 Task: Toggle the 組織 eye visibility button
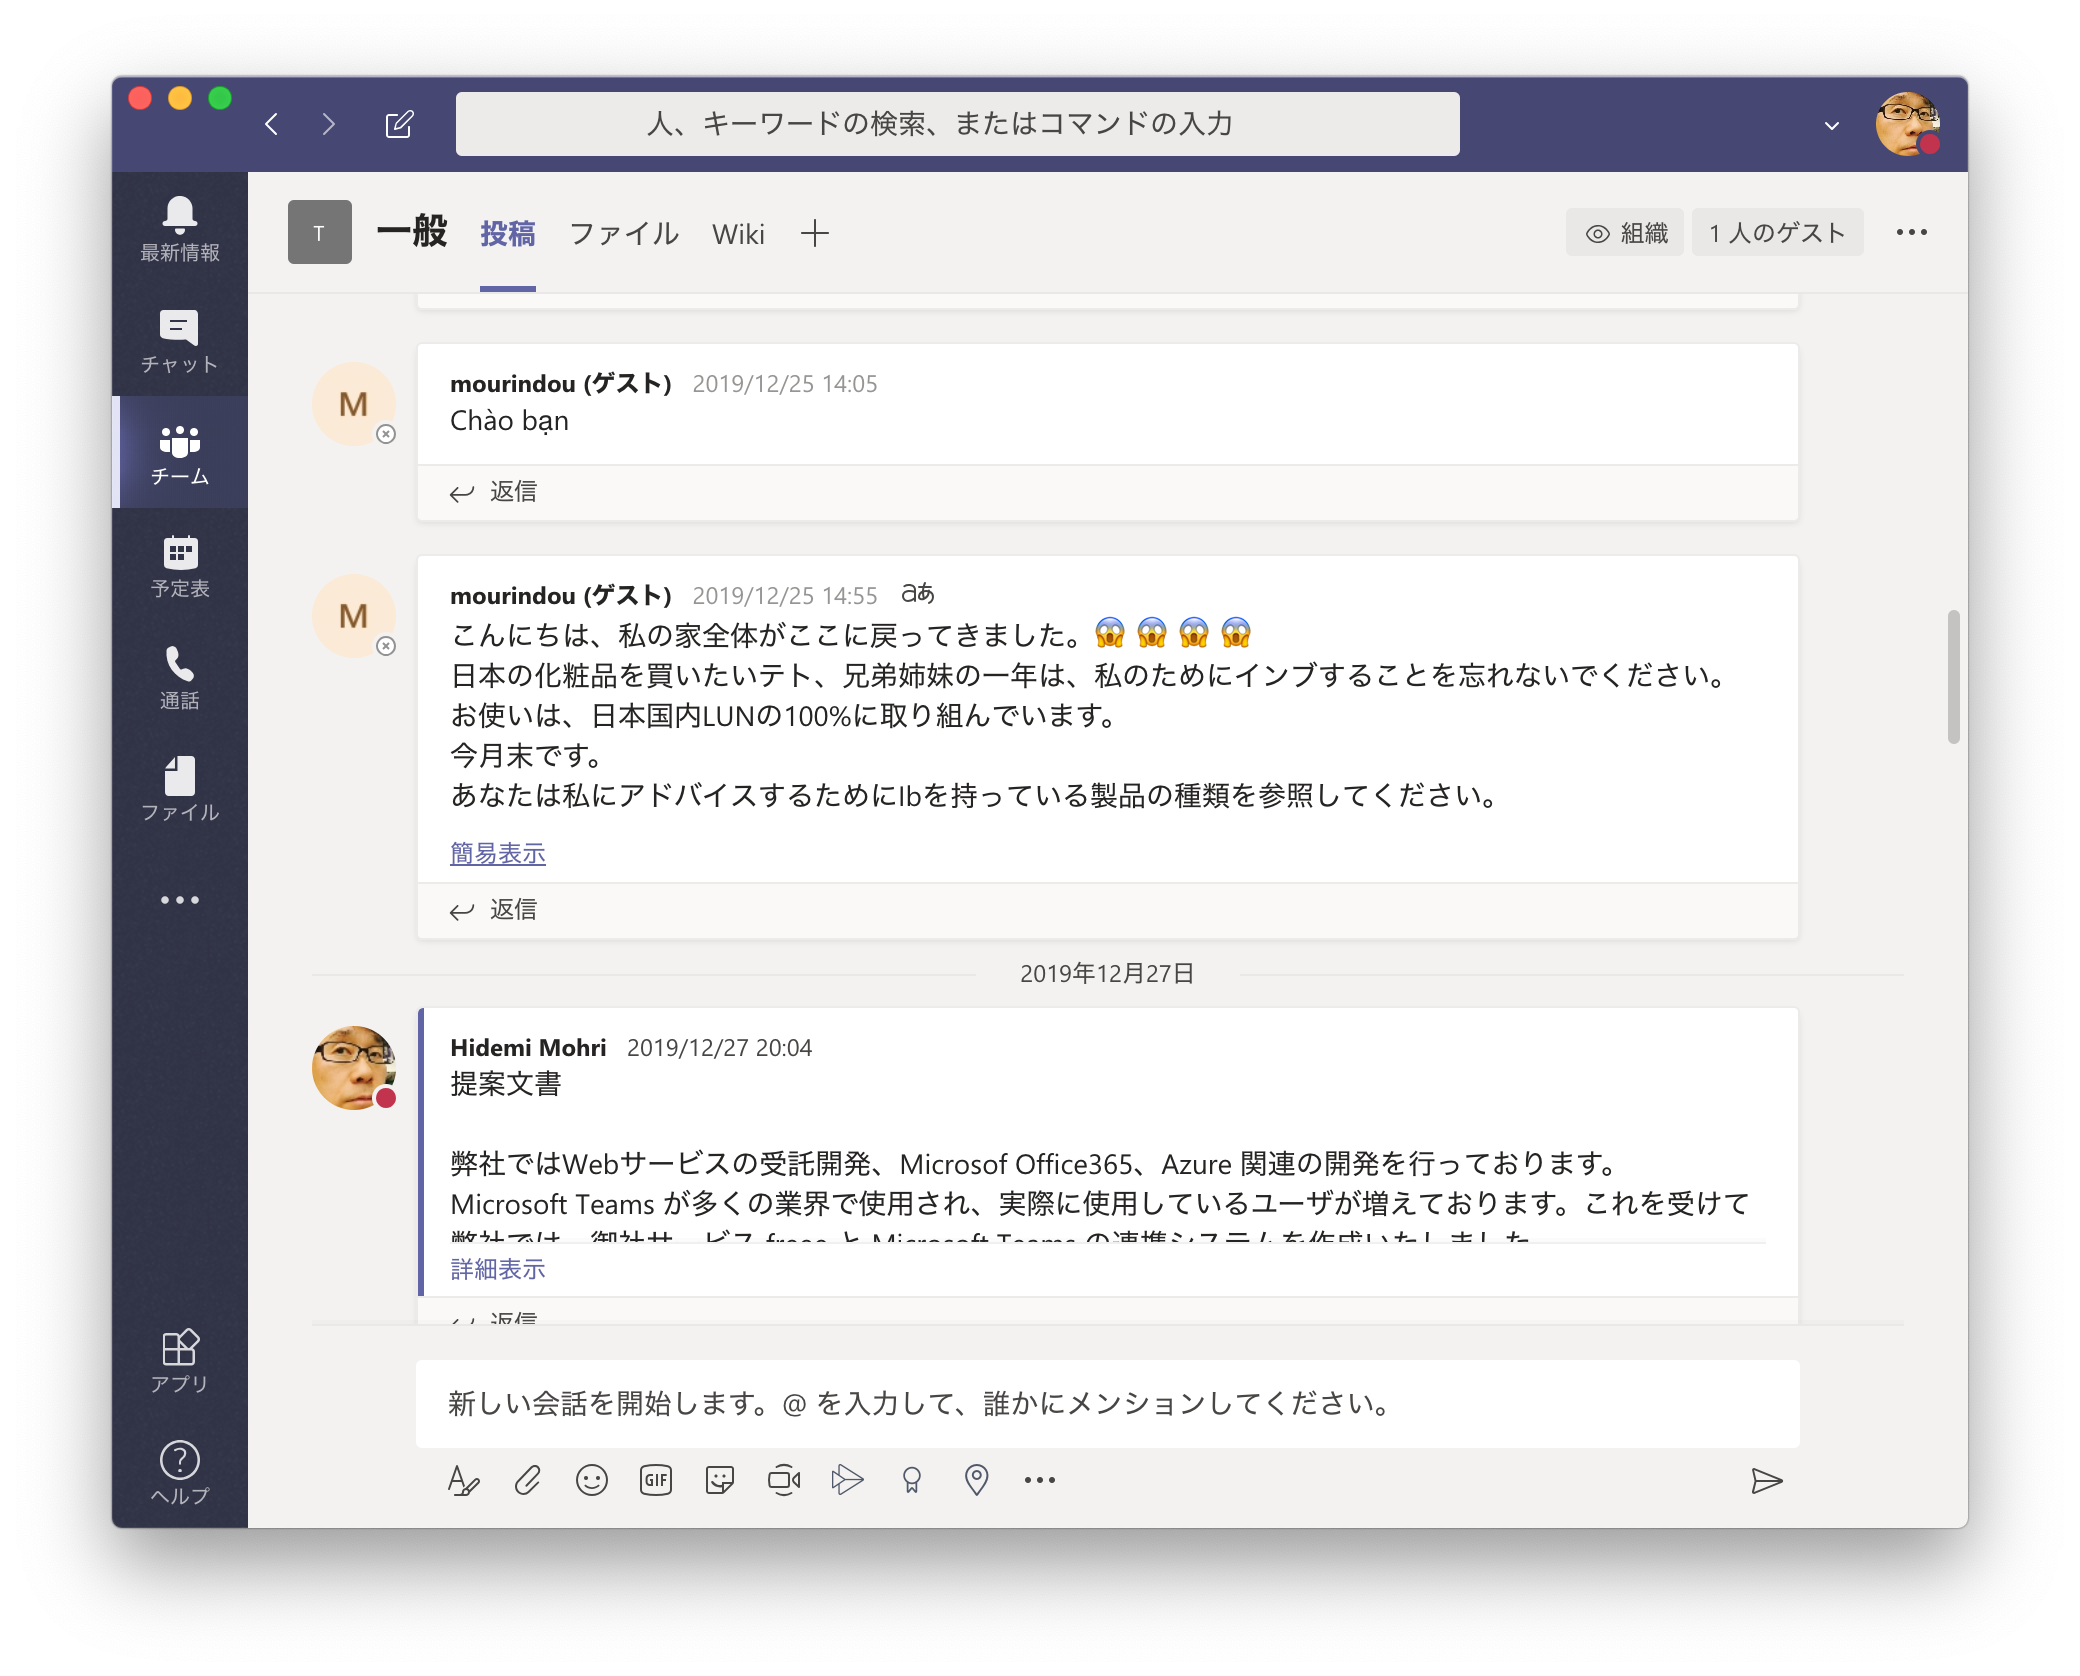point(1625,233)
